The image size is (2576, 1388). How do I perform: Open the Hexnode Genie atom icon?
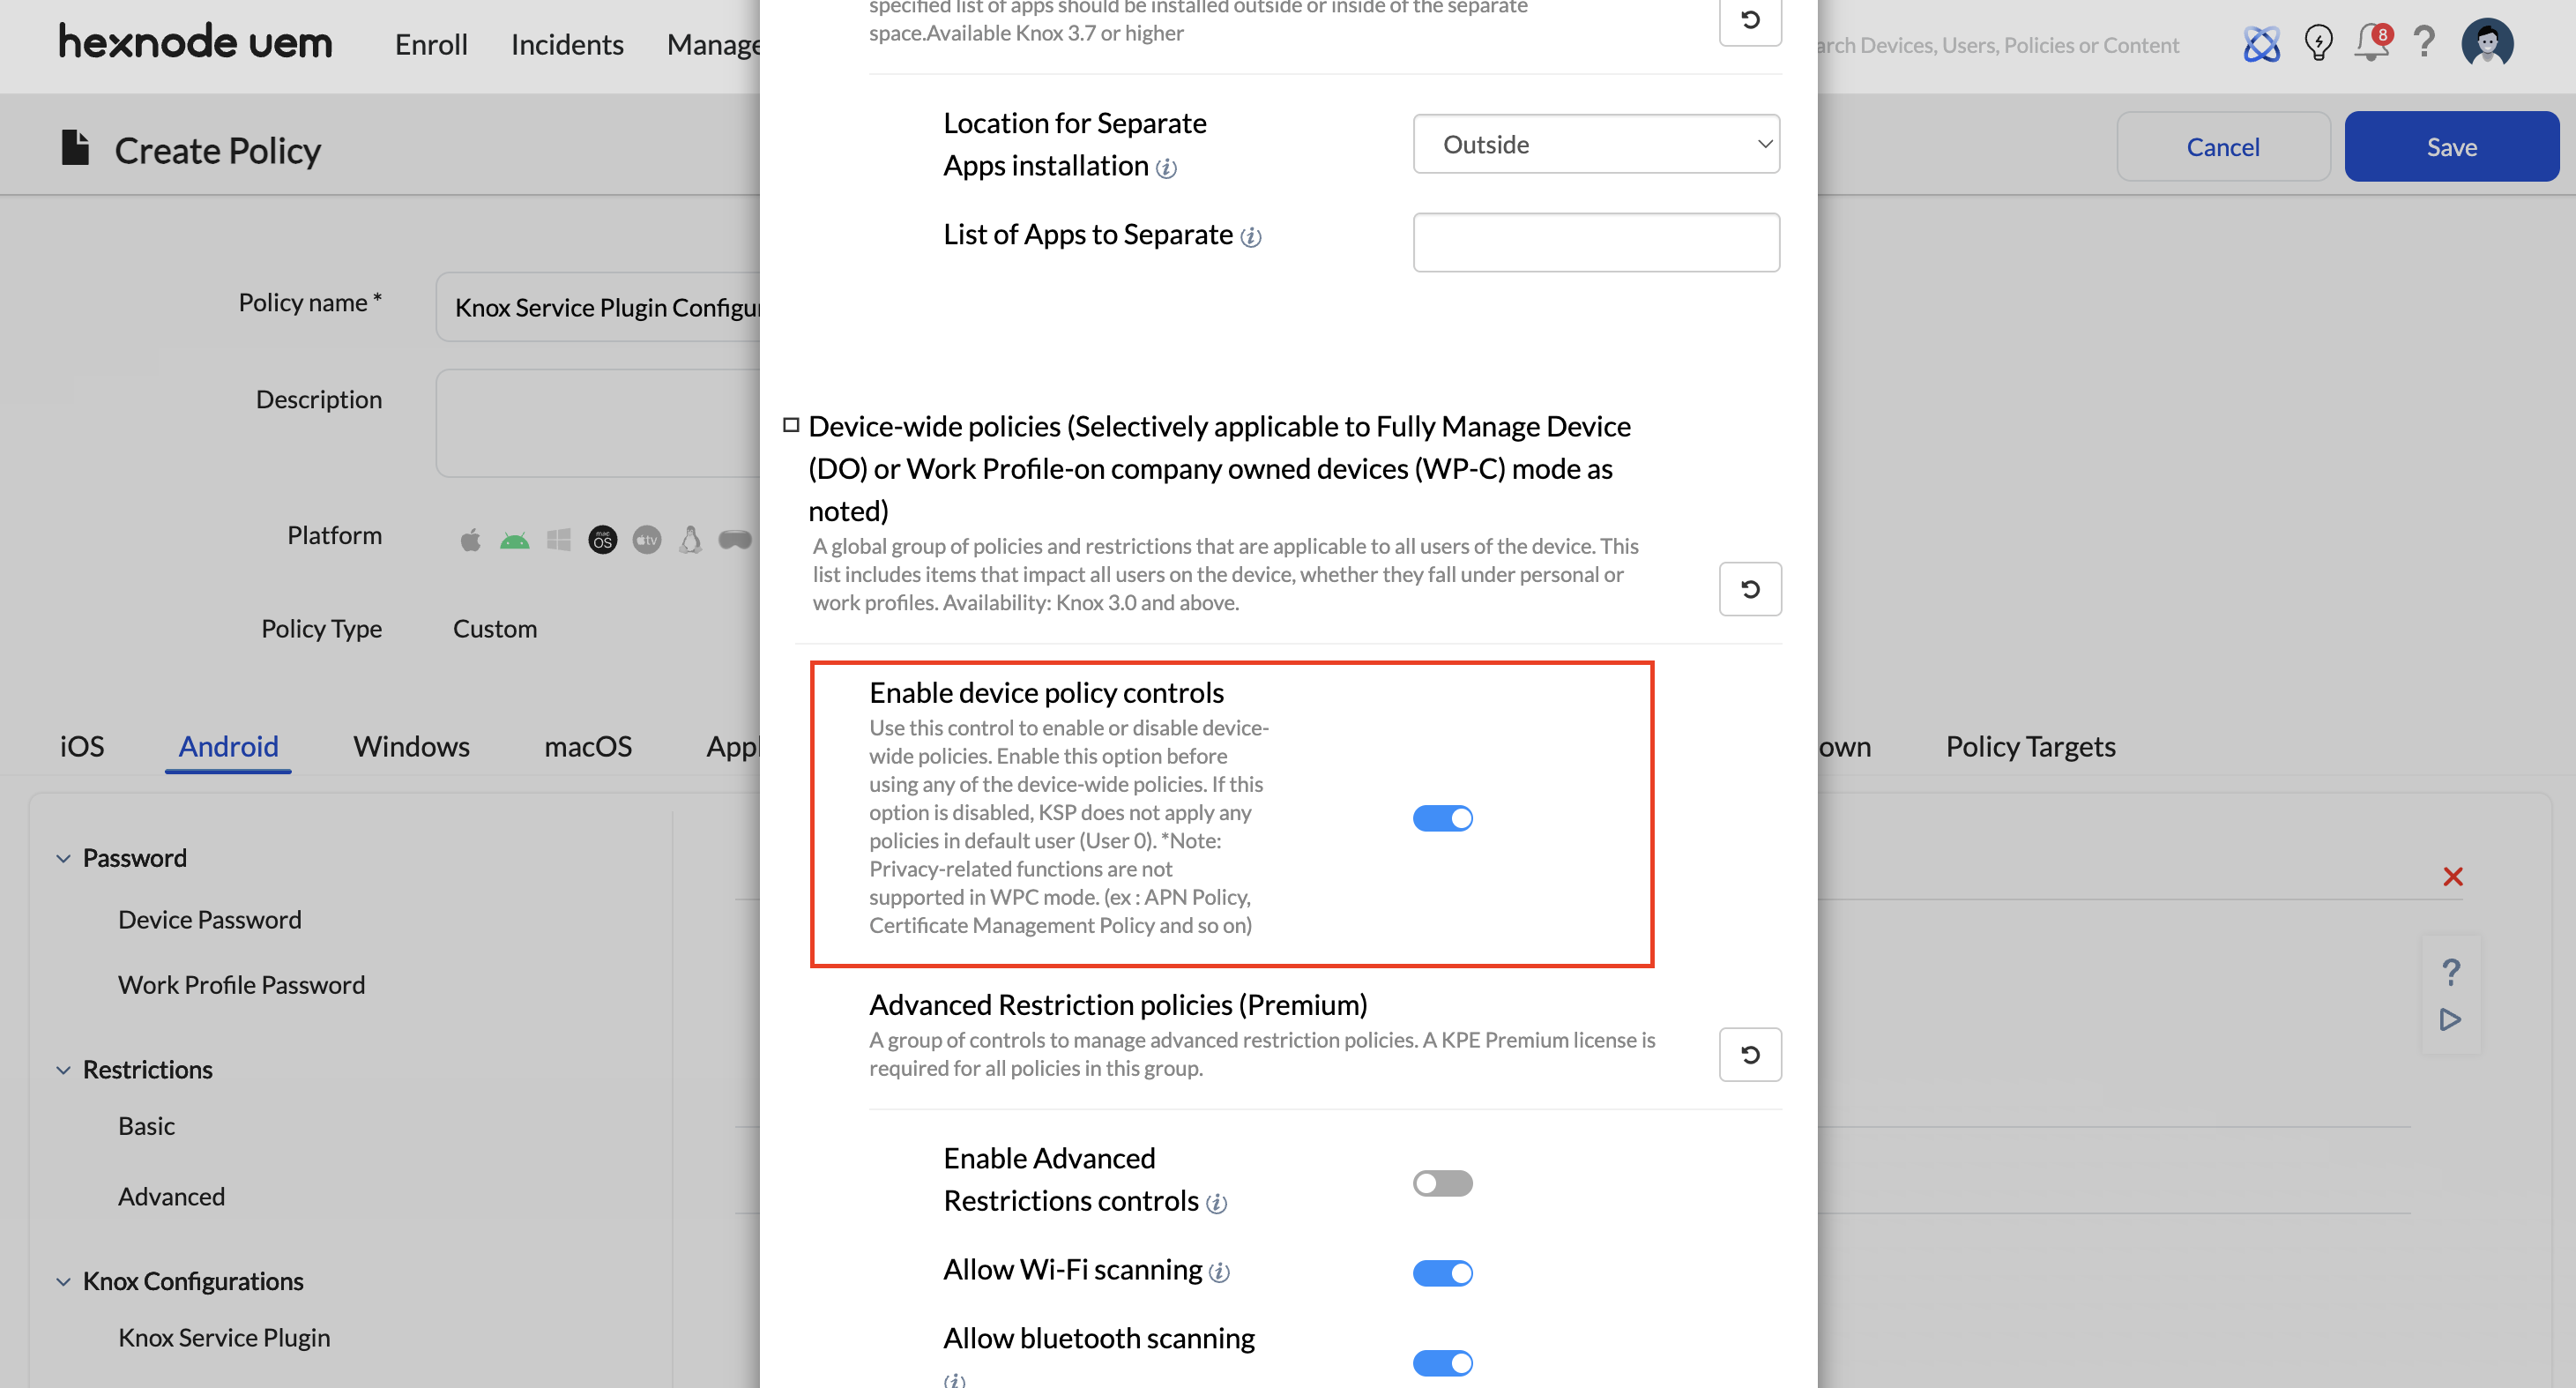point(2261,44)
